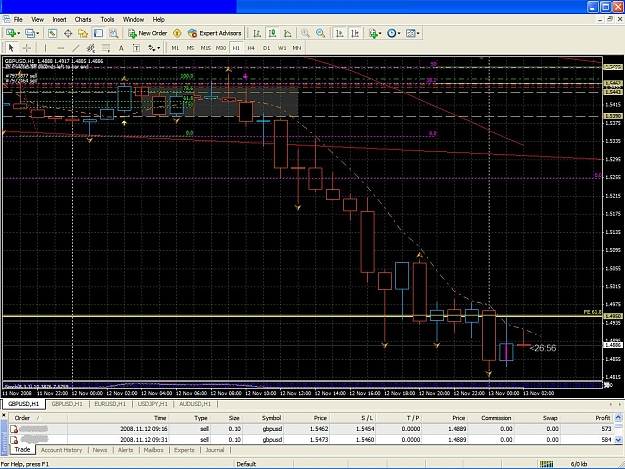Switch to M15 timeframe
The image size is (625, 469).
[205, 48]
